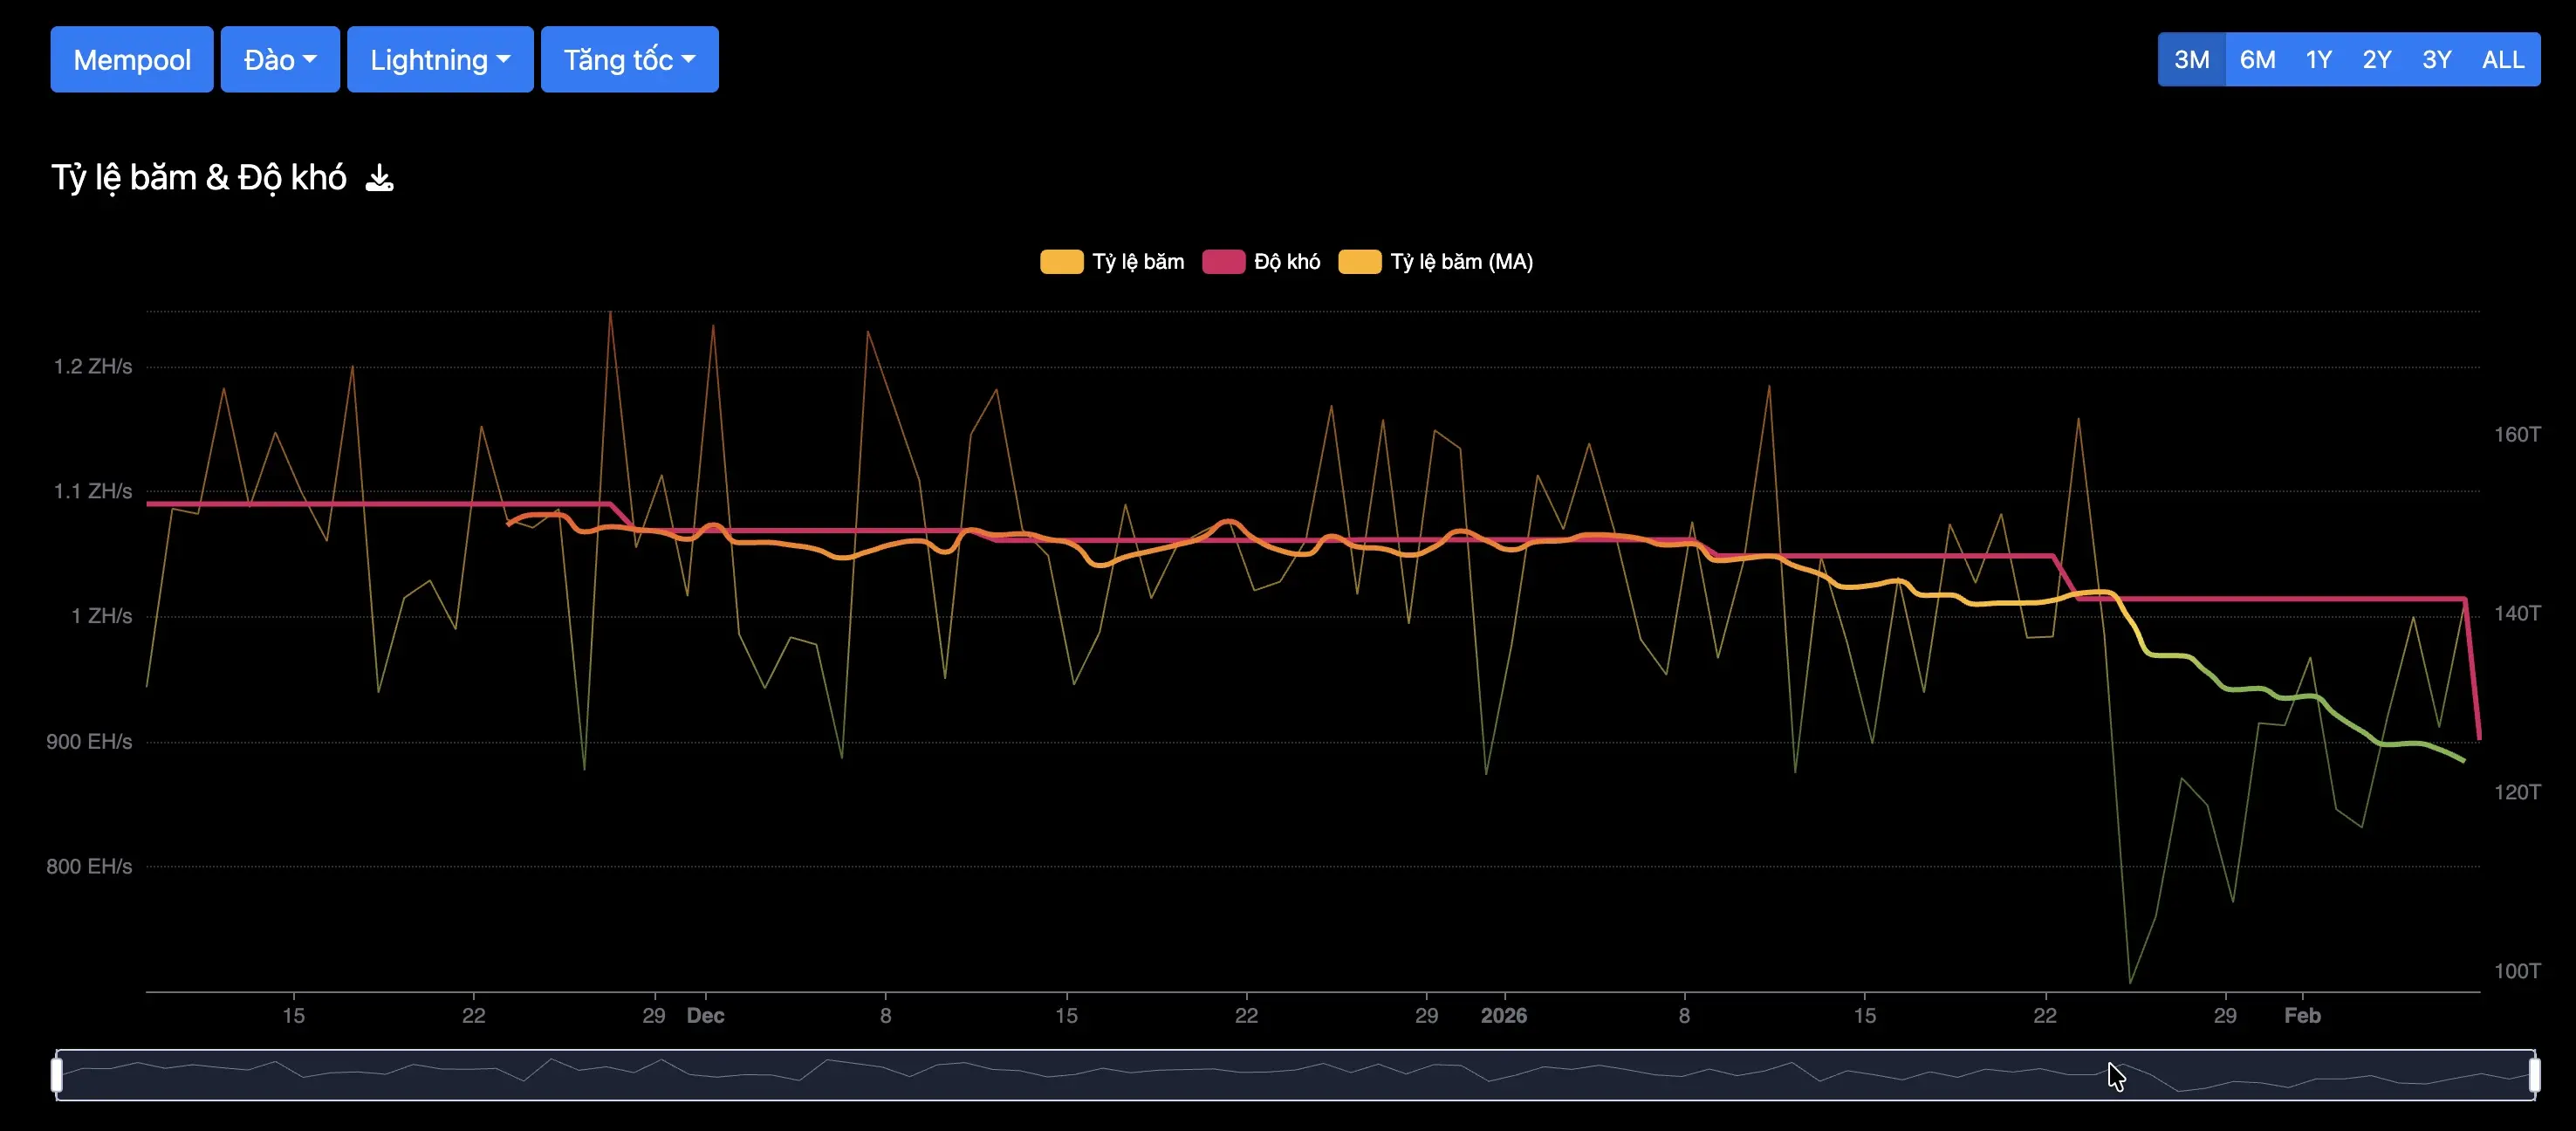Expand the Lightning dropdown
2576x1131 pixels.
point(440,60)
